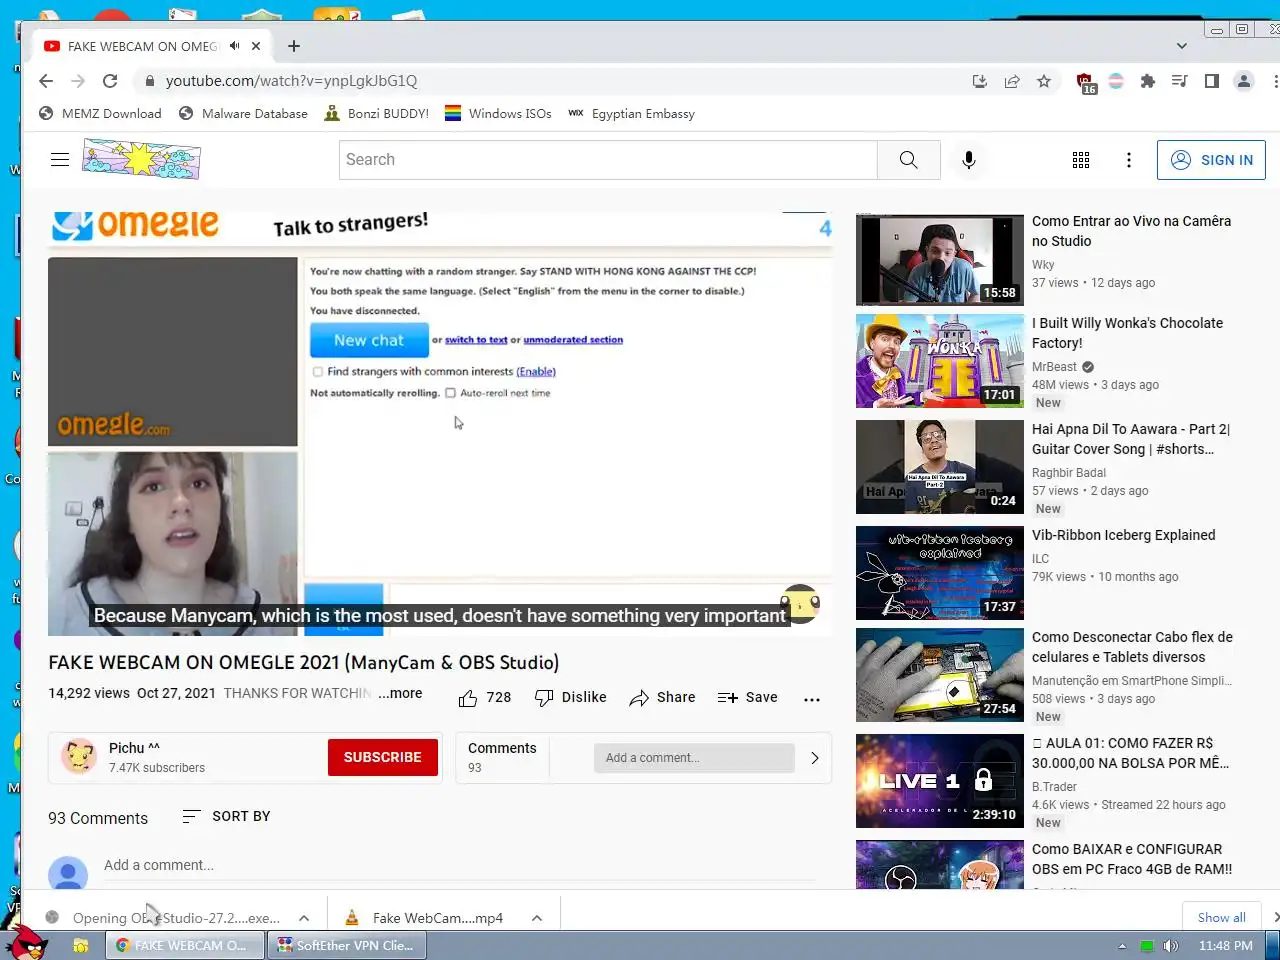Subscribe to the Pichu channel
The height and width of the screenshot is (960, 1280).
point(383,757)
